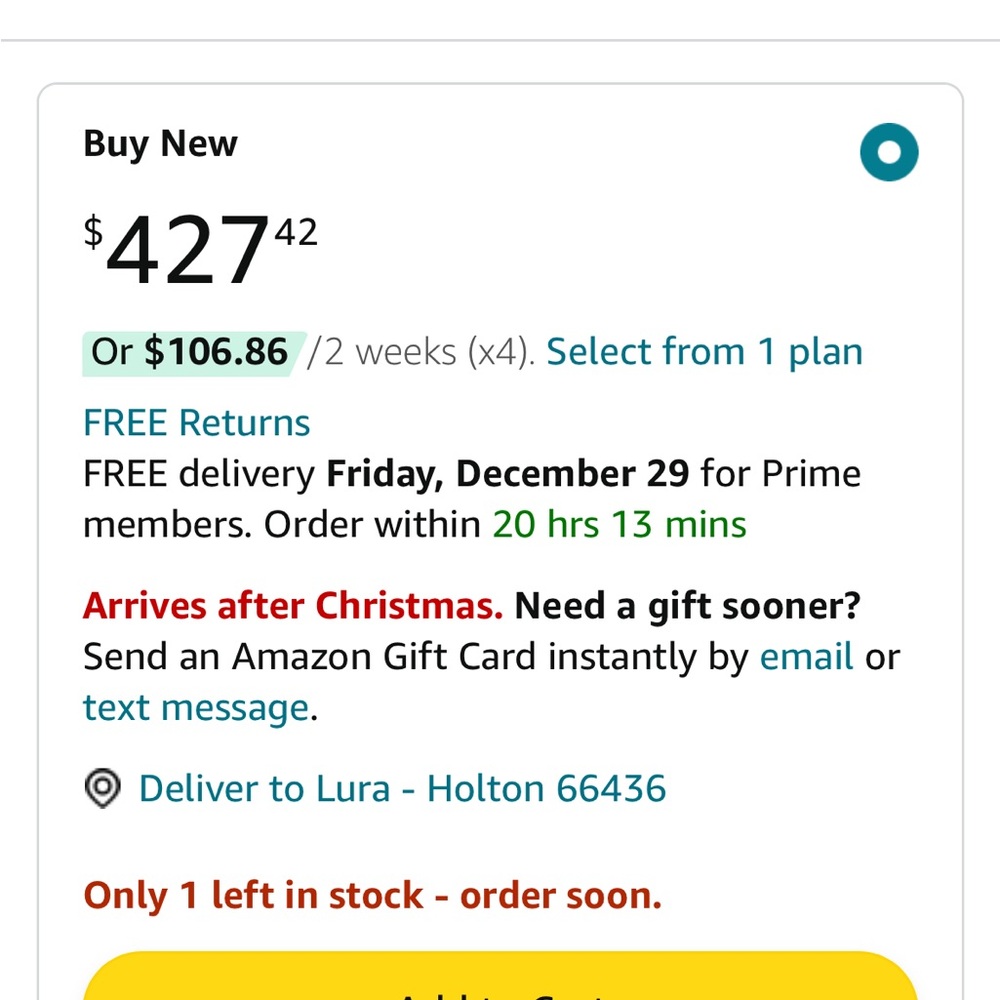This screenshot has height=1000, width=1000.
Task: Click the location pin icon
Action: pyautogui.click(x=102, y=789)
